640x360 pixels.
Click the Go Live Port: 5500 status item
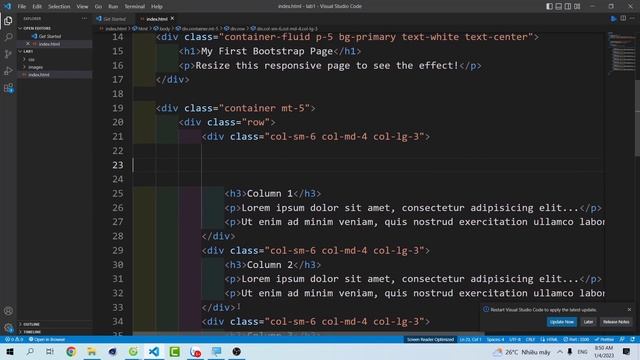click(x=576, y=339)
